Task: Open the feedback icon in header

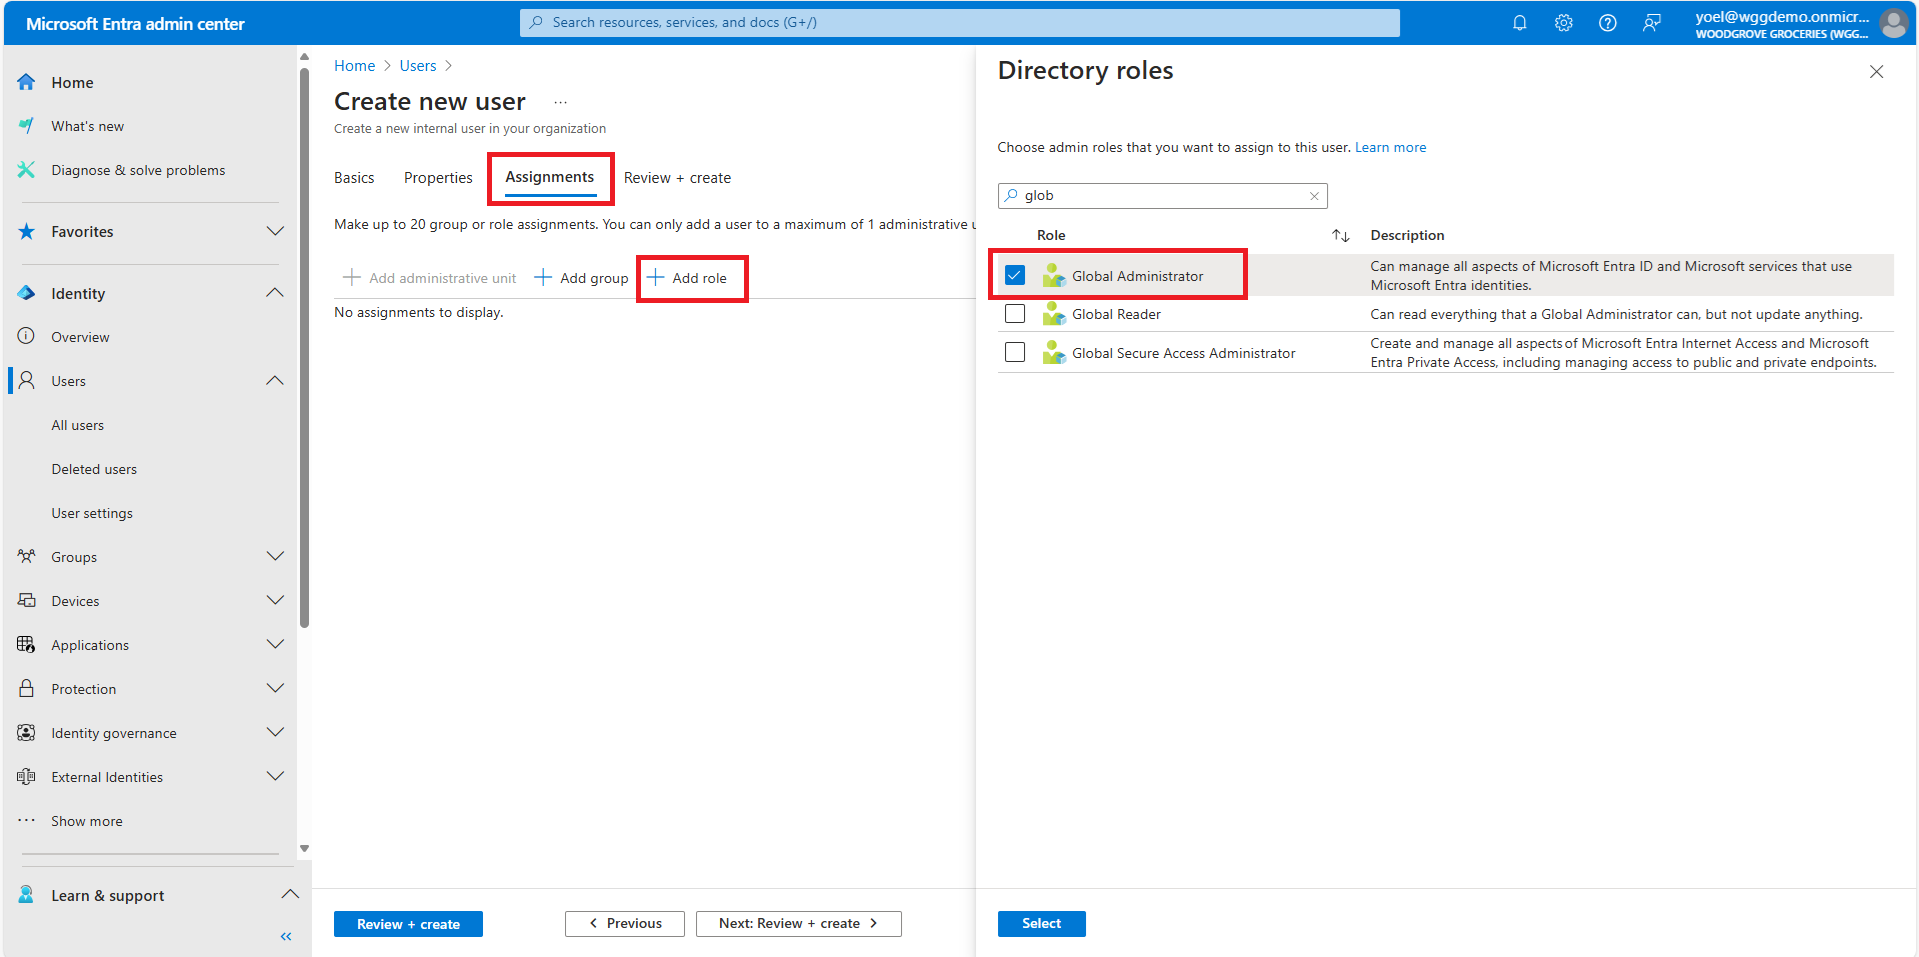Action: click(1651, 23)
